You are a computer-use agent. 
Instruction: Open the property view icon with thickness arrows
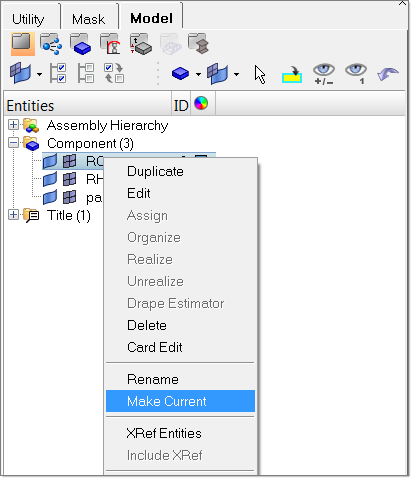(141, 44)
